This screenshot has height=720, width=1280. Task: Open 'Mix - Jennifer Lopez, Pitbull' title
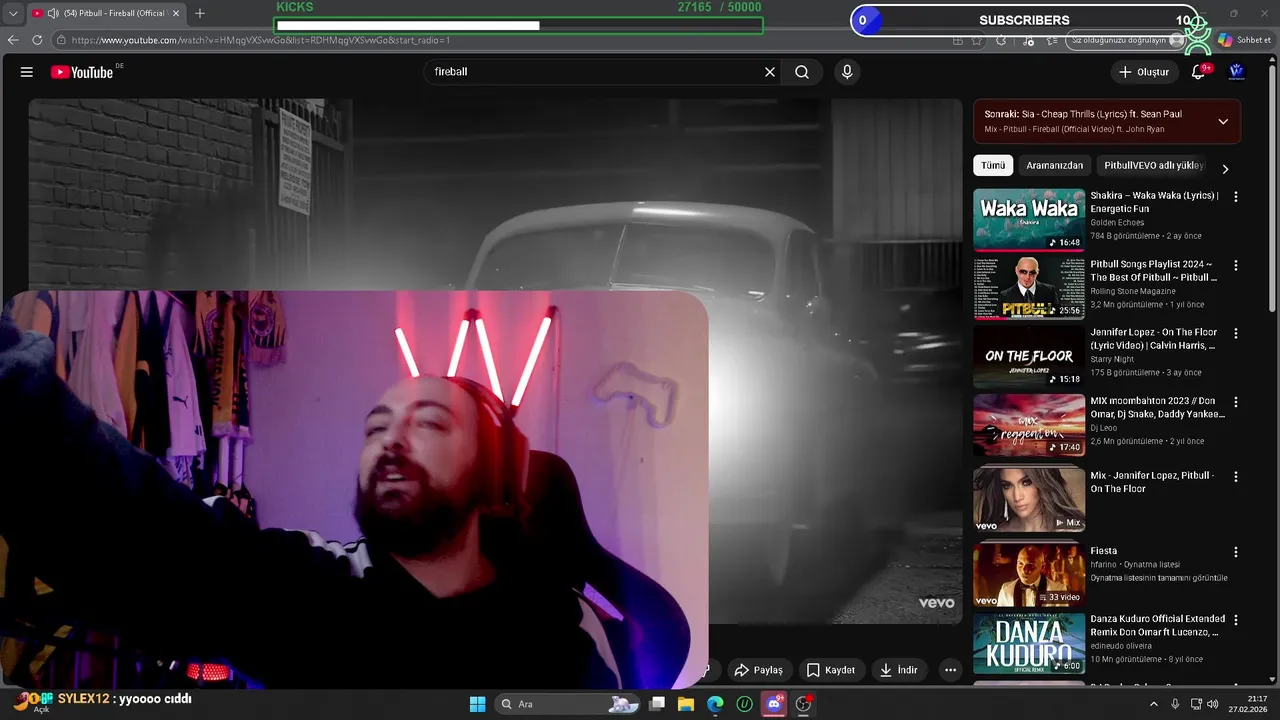(1152, 482)
